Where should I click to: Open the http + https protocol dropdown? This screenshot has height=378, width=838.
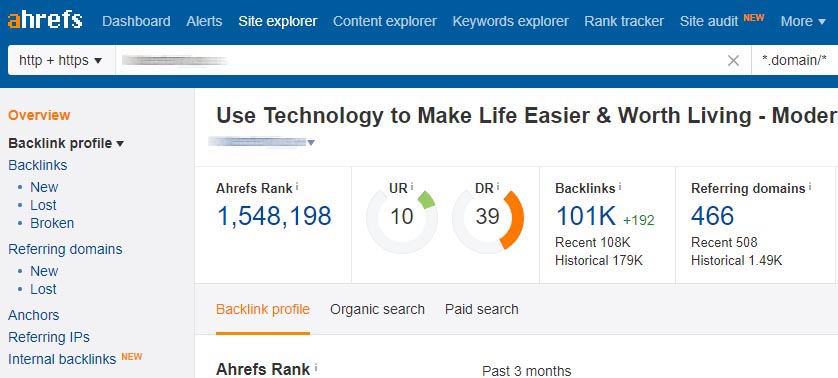coord(61,60)
